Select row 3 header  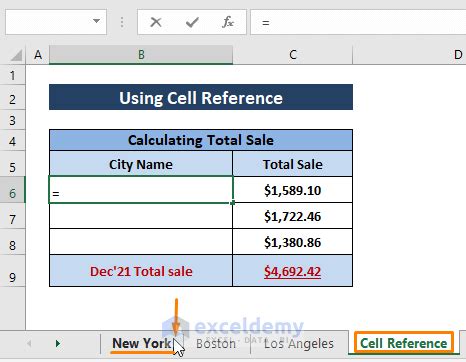(12, 120)
